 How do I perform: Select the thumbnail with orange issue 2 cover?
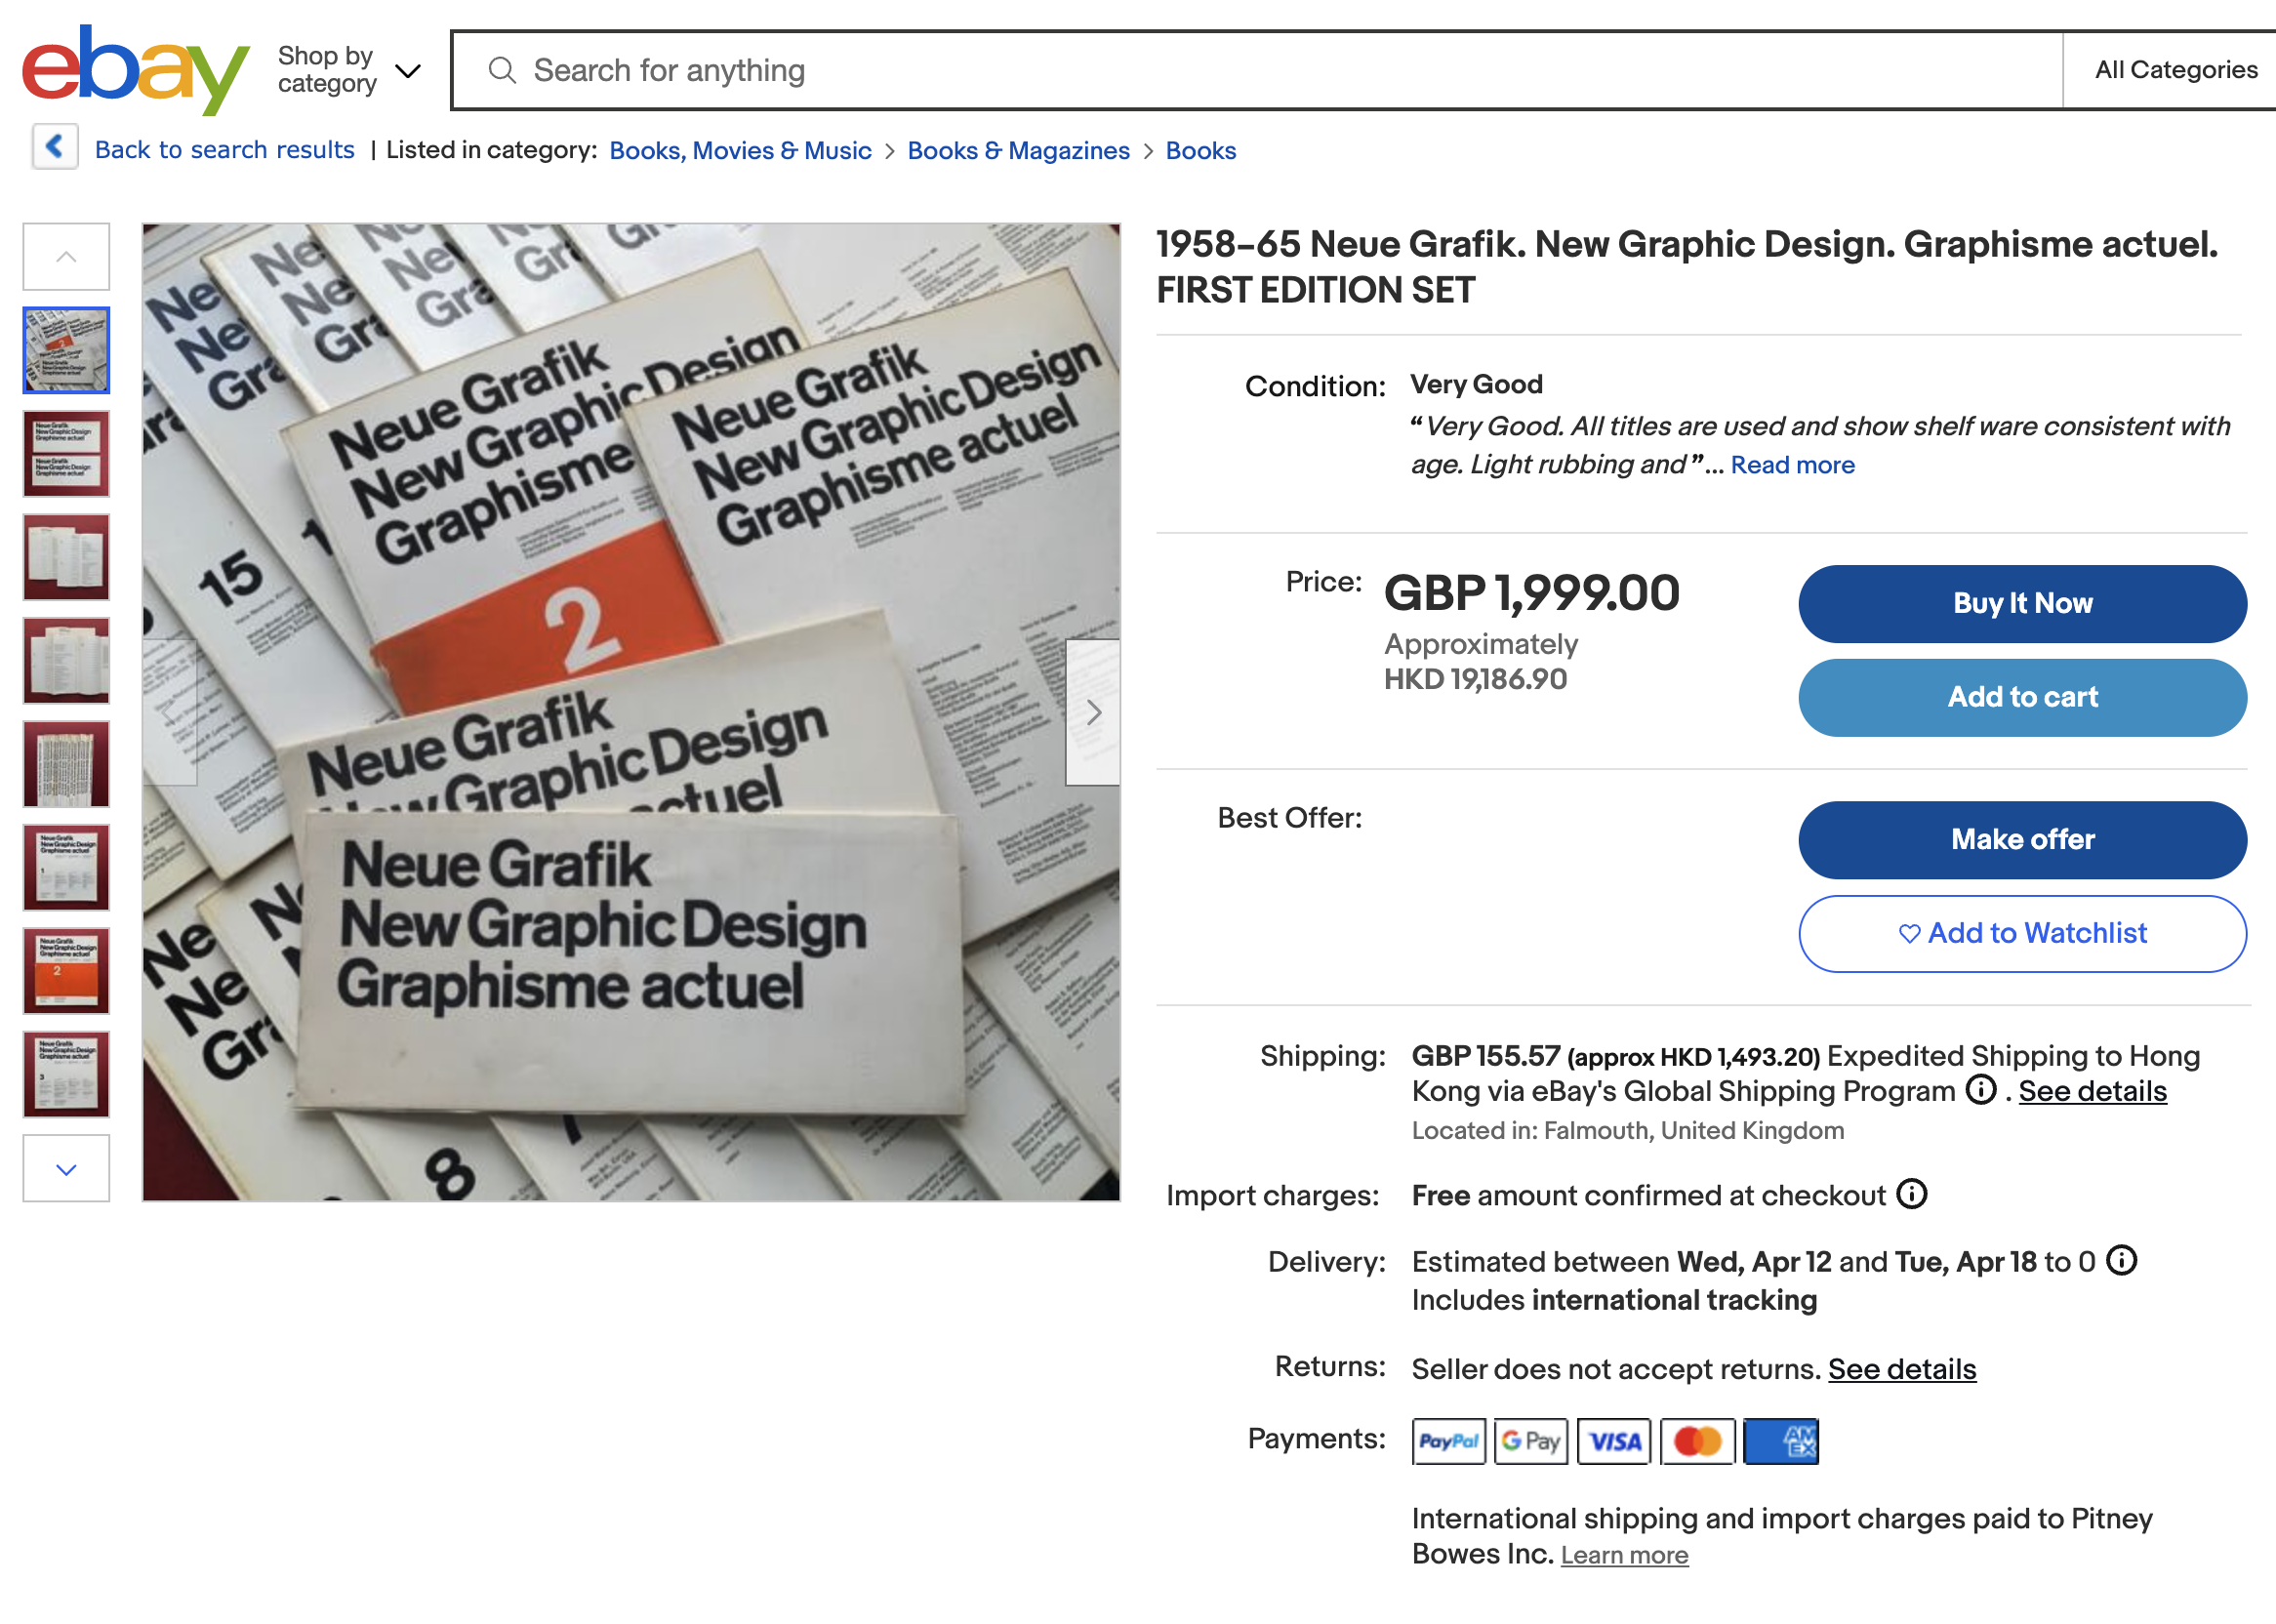[66, 971]
